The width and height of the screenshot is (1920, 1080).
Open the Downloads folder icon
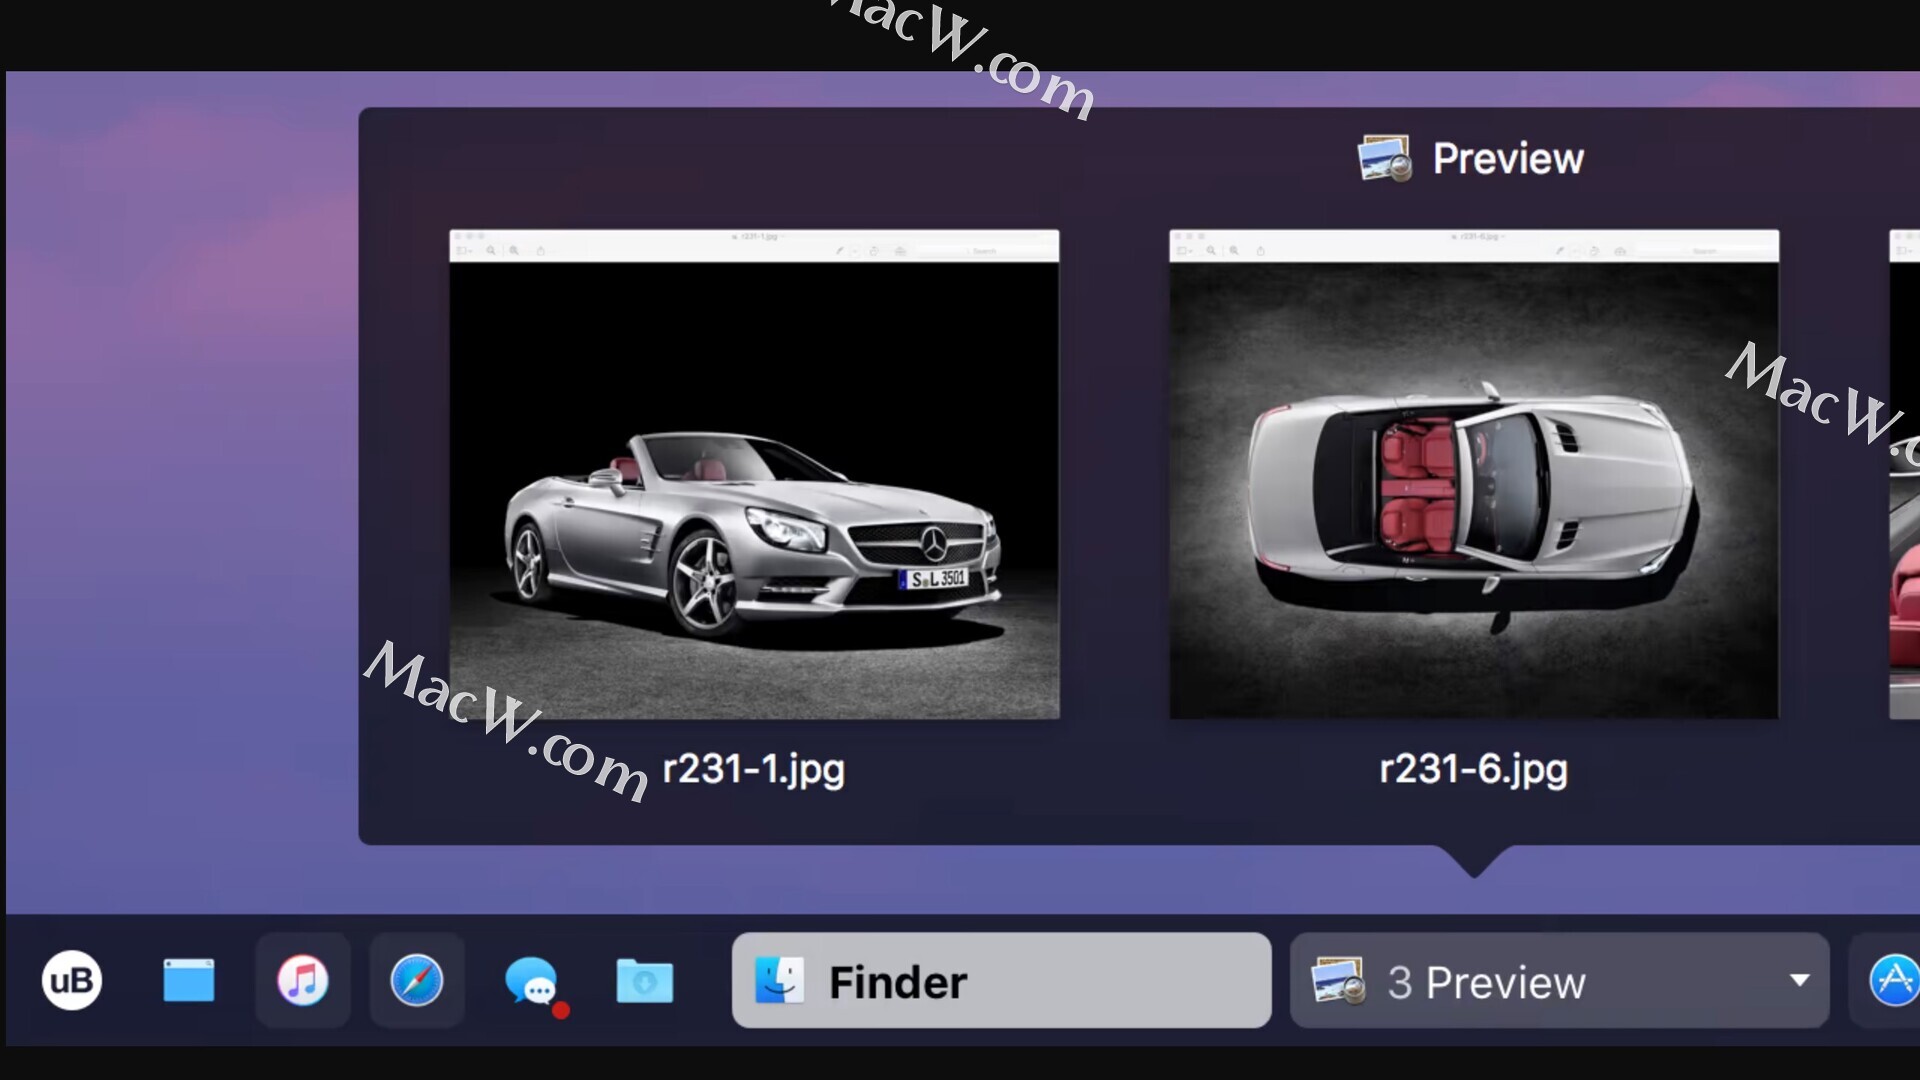click(x=645, y=980)
